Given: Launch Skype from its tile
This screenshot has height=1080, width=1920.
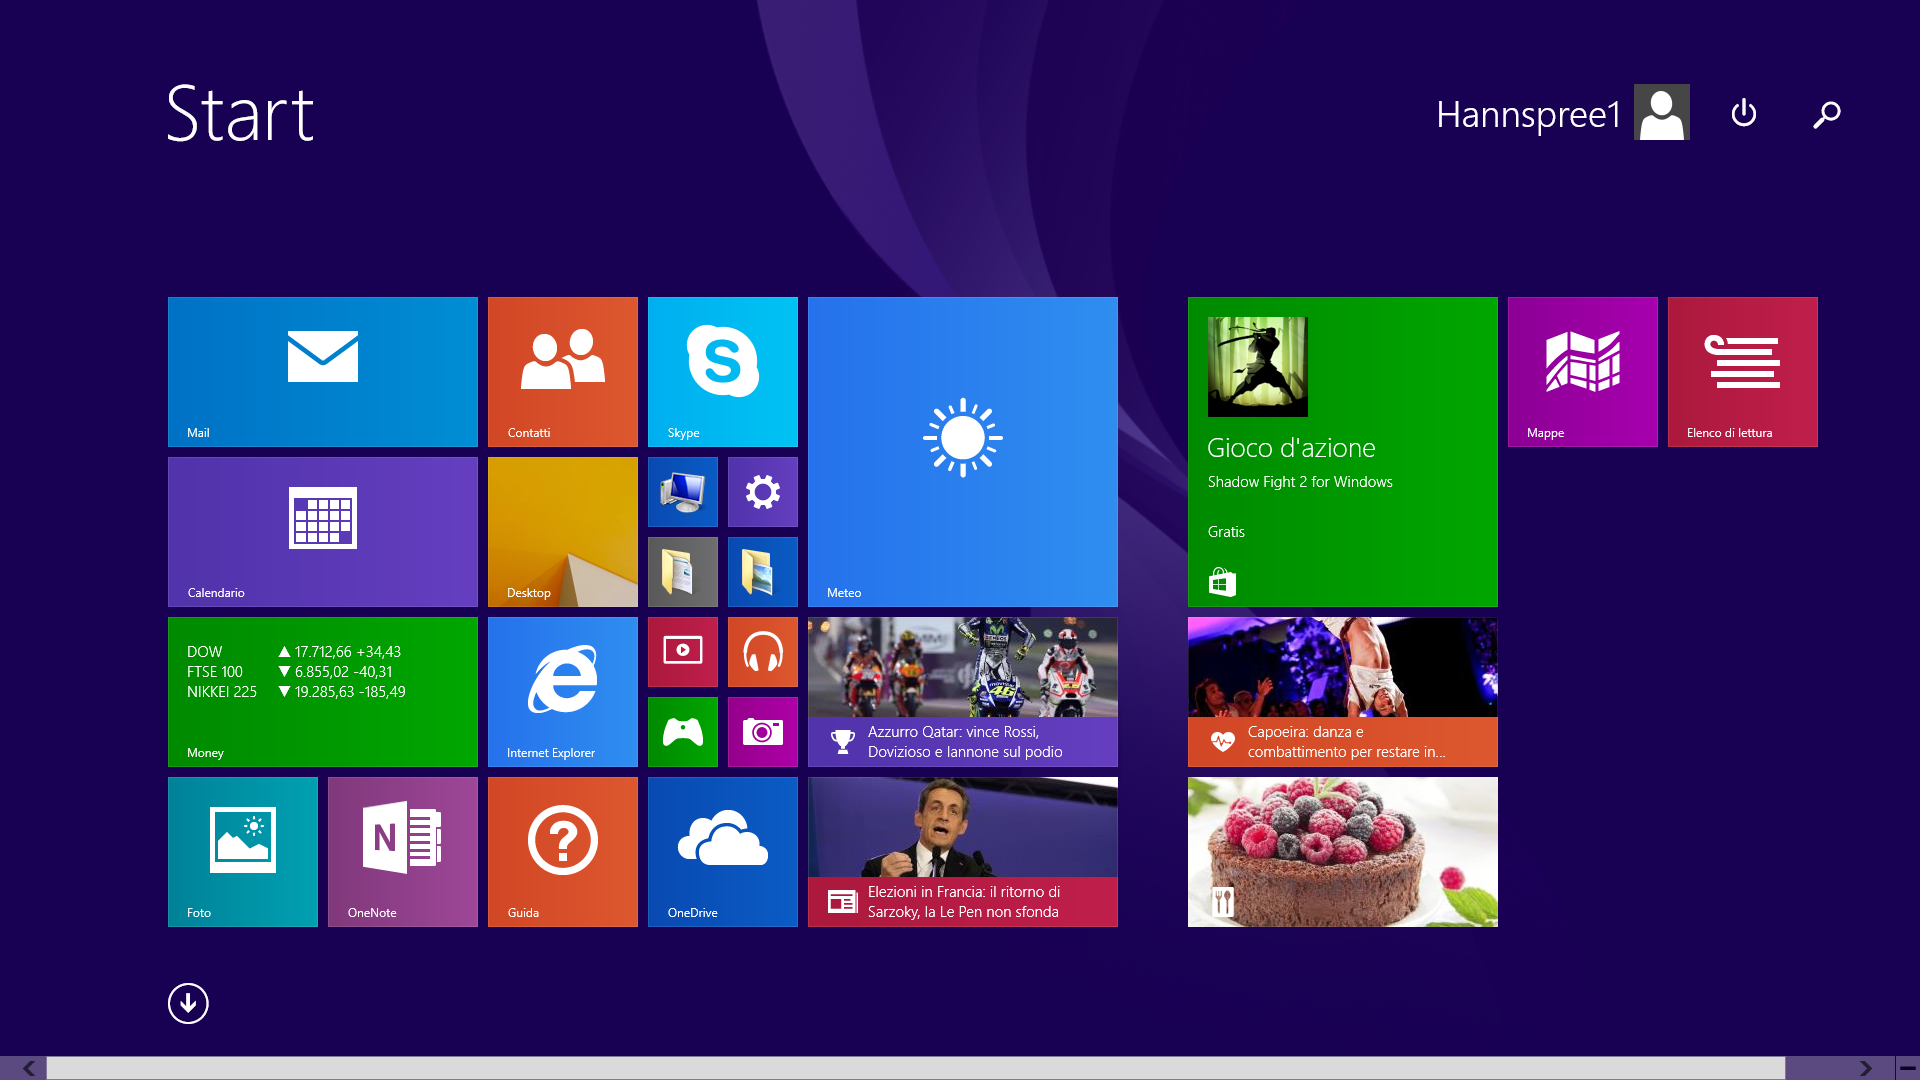Looking at the screenshot, I should point(722,371).
